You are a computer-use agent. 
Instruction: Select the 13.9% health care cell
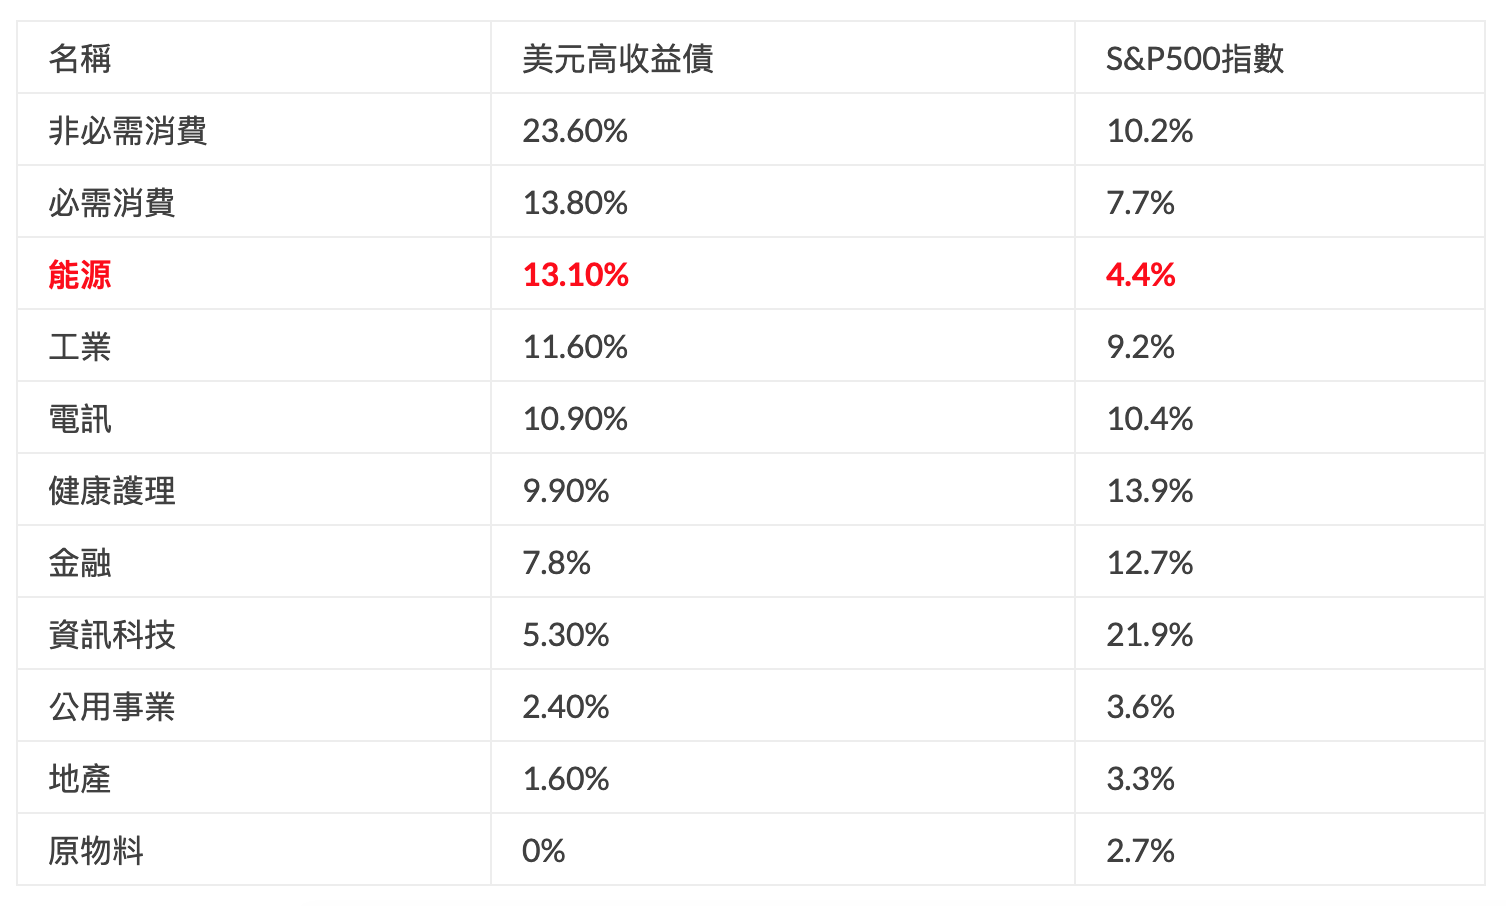point(1150,491)
